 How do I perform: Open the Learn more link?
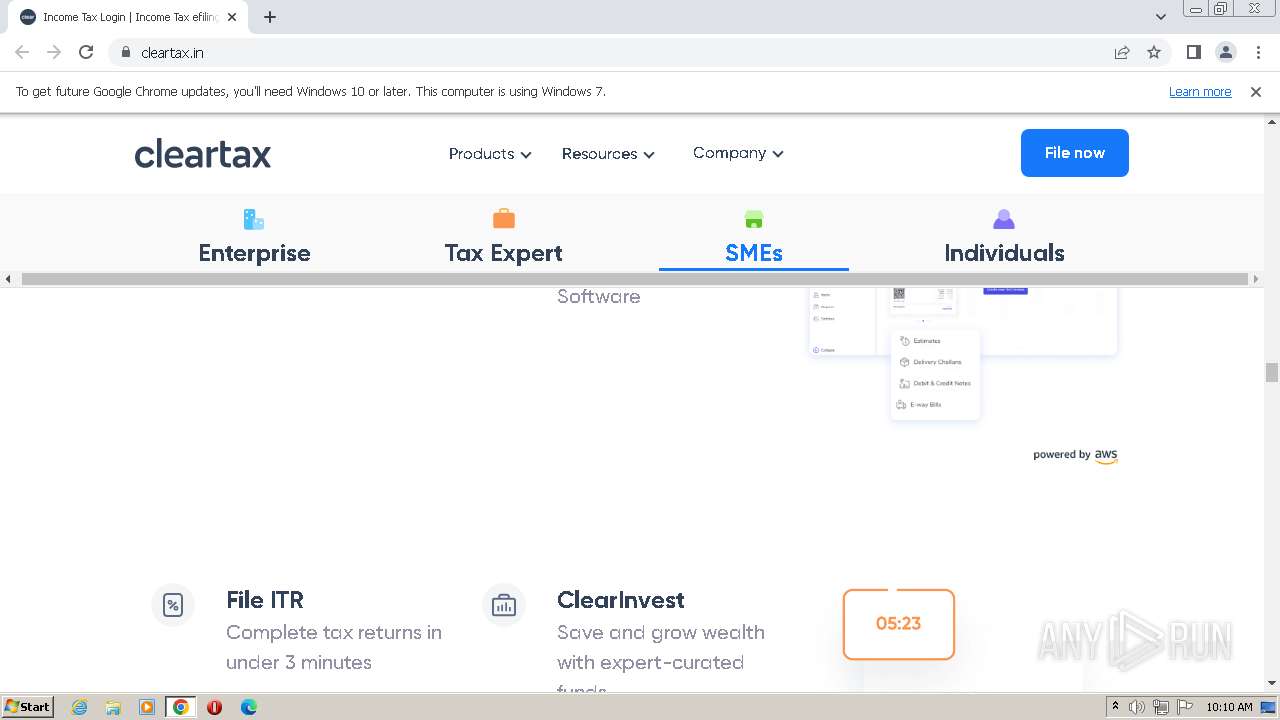tap(1200, 92)
